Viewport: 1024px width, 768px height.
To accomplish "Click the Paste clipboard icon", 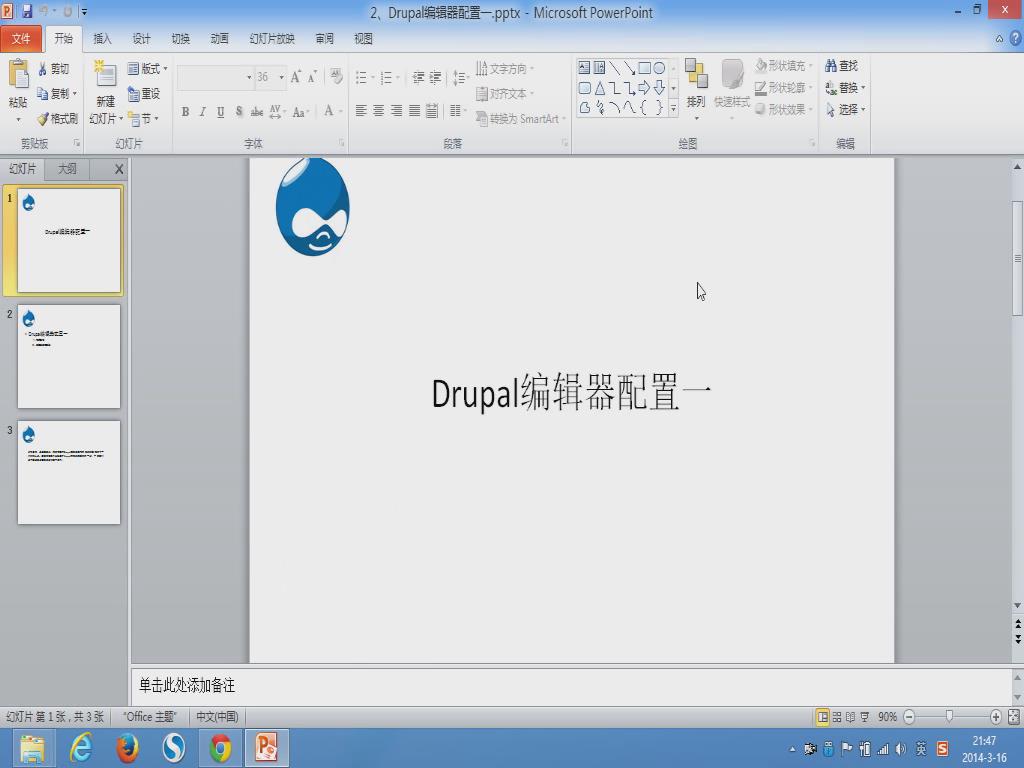I will tap(18, 74).
